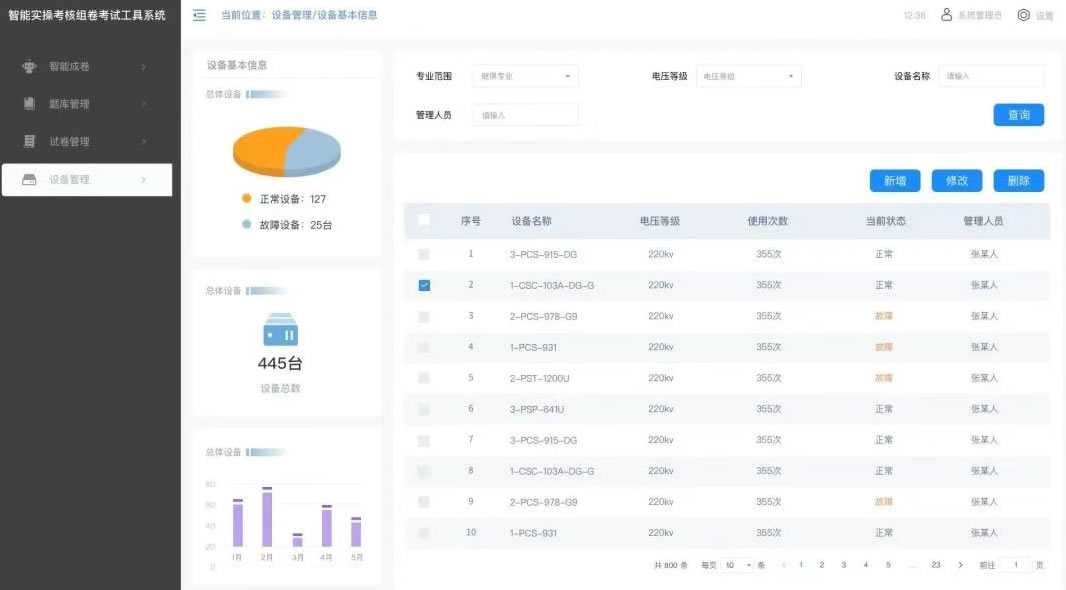The image size is (1066, 590).
Task: Toggle the select-all checkbox in table header
Action: coord(424,221)
